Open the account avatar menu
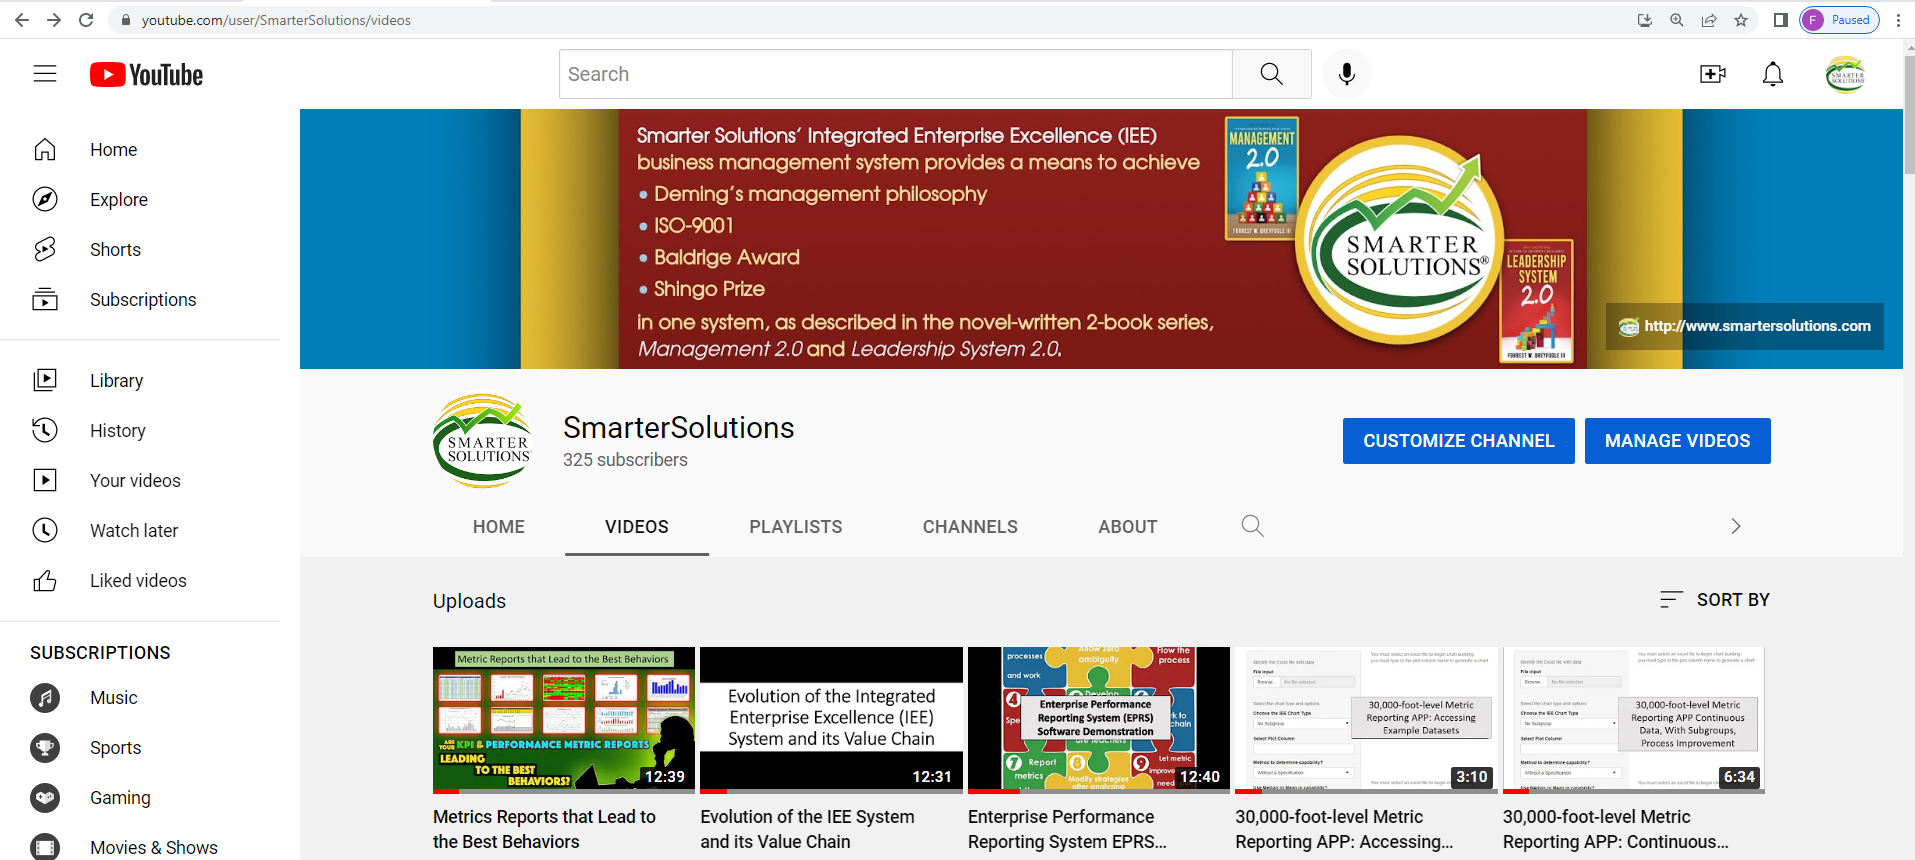1915x860 pixels. pos(1844,74)
